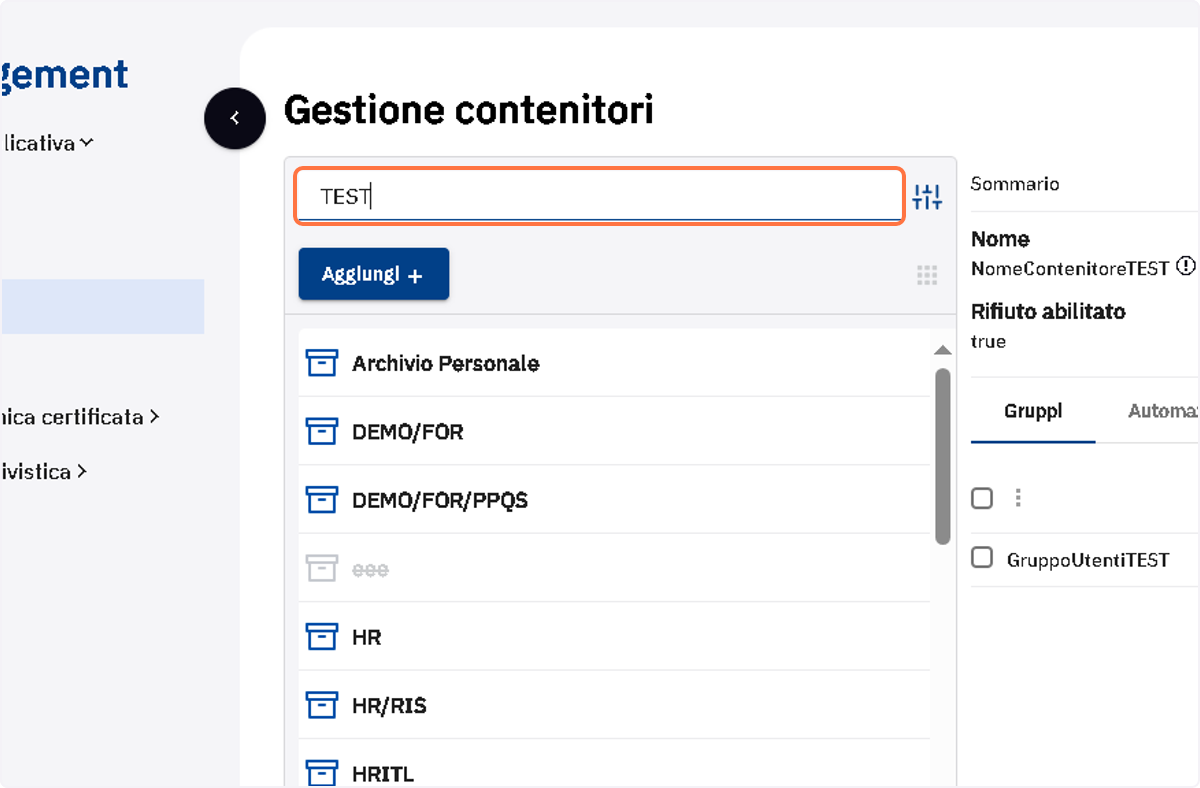Click the archive icon of DEMO/FOR
The image size is (1200, 788).
point(321,431)
